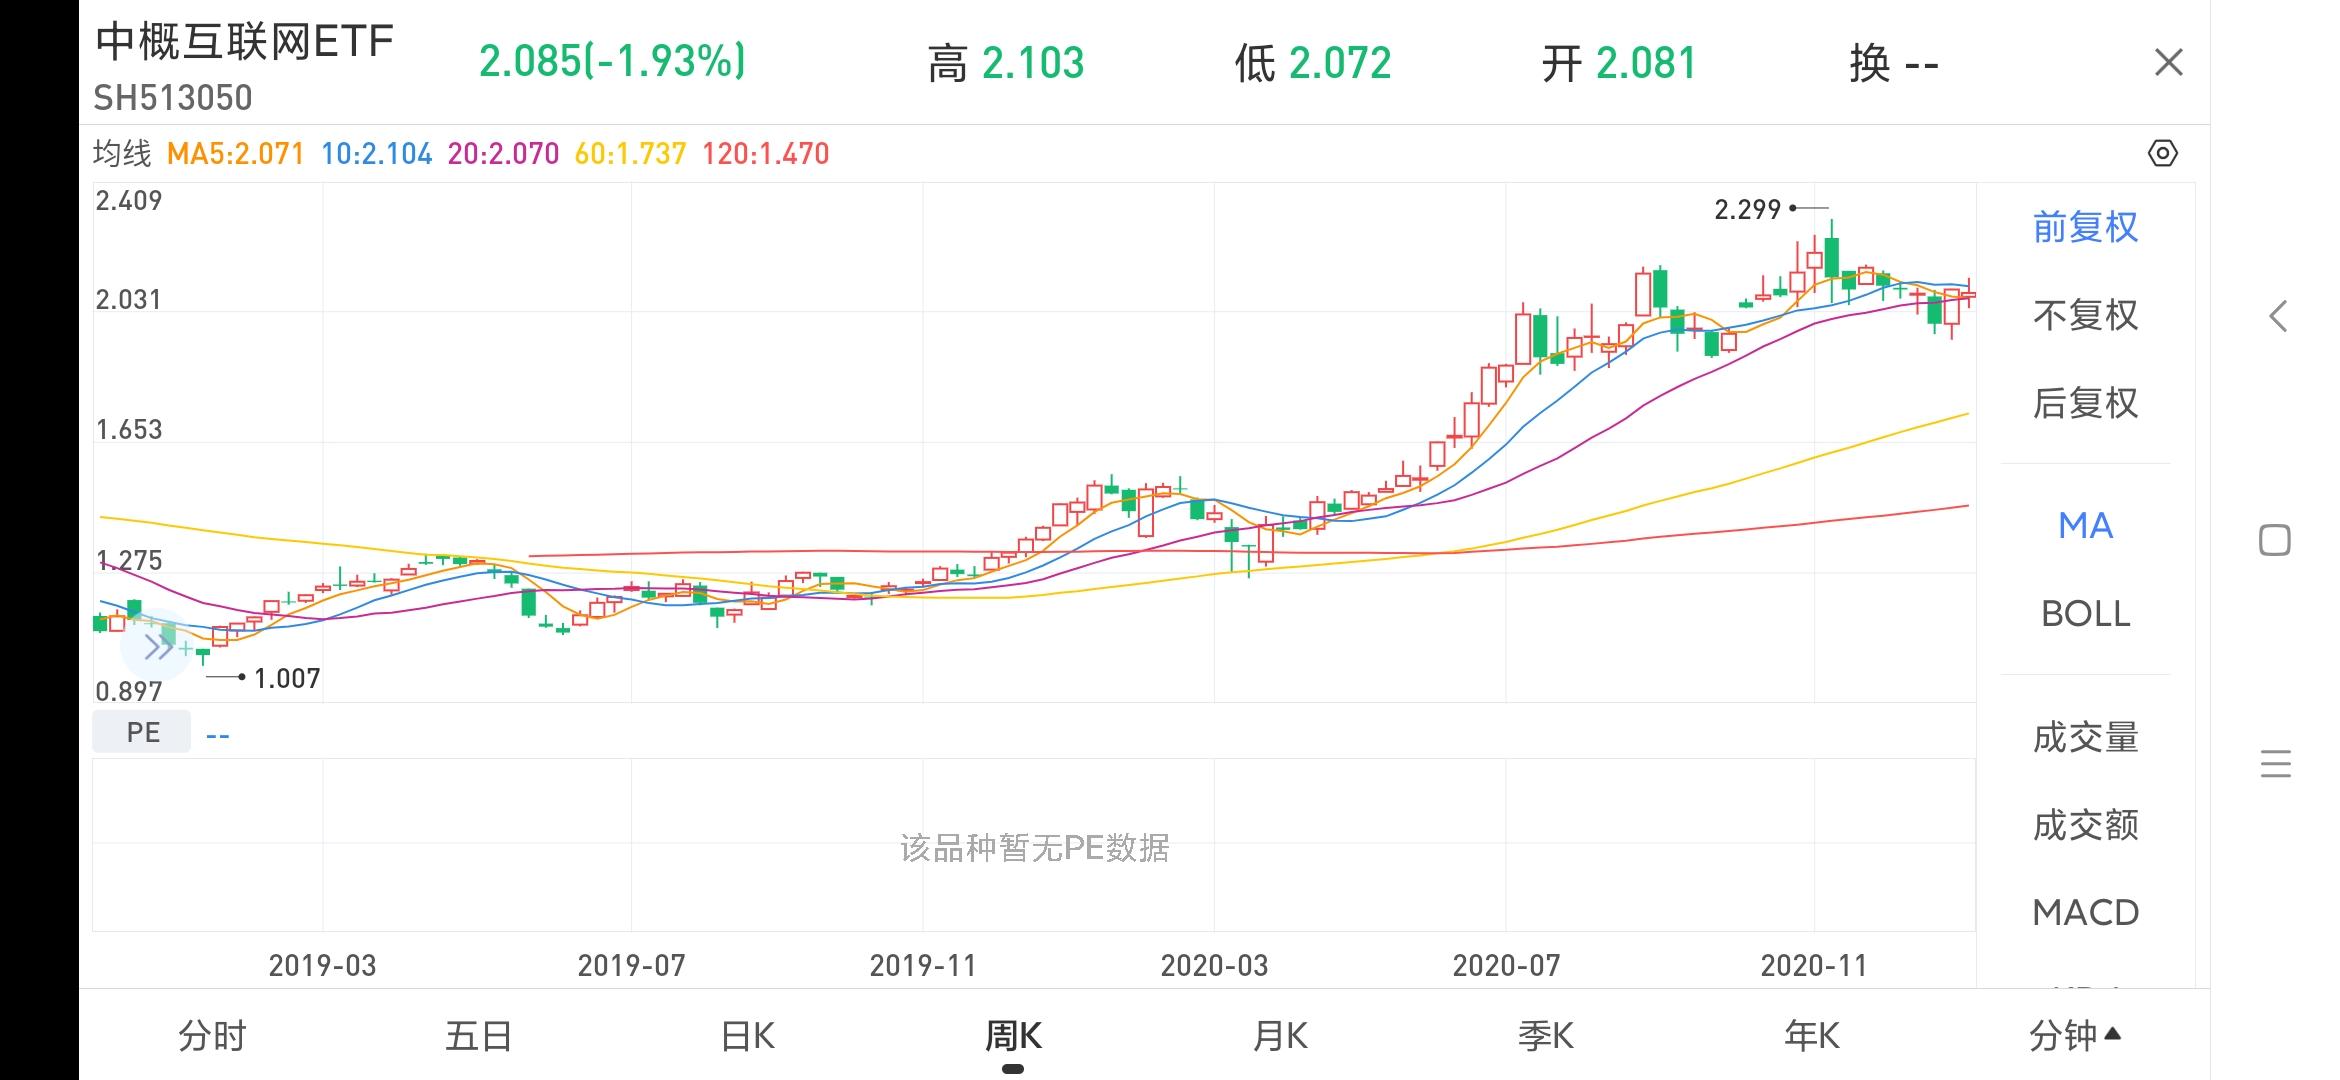Show MACD sub-indicator
The image size is (2340, 1080).
coord(2085,912)
